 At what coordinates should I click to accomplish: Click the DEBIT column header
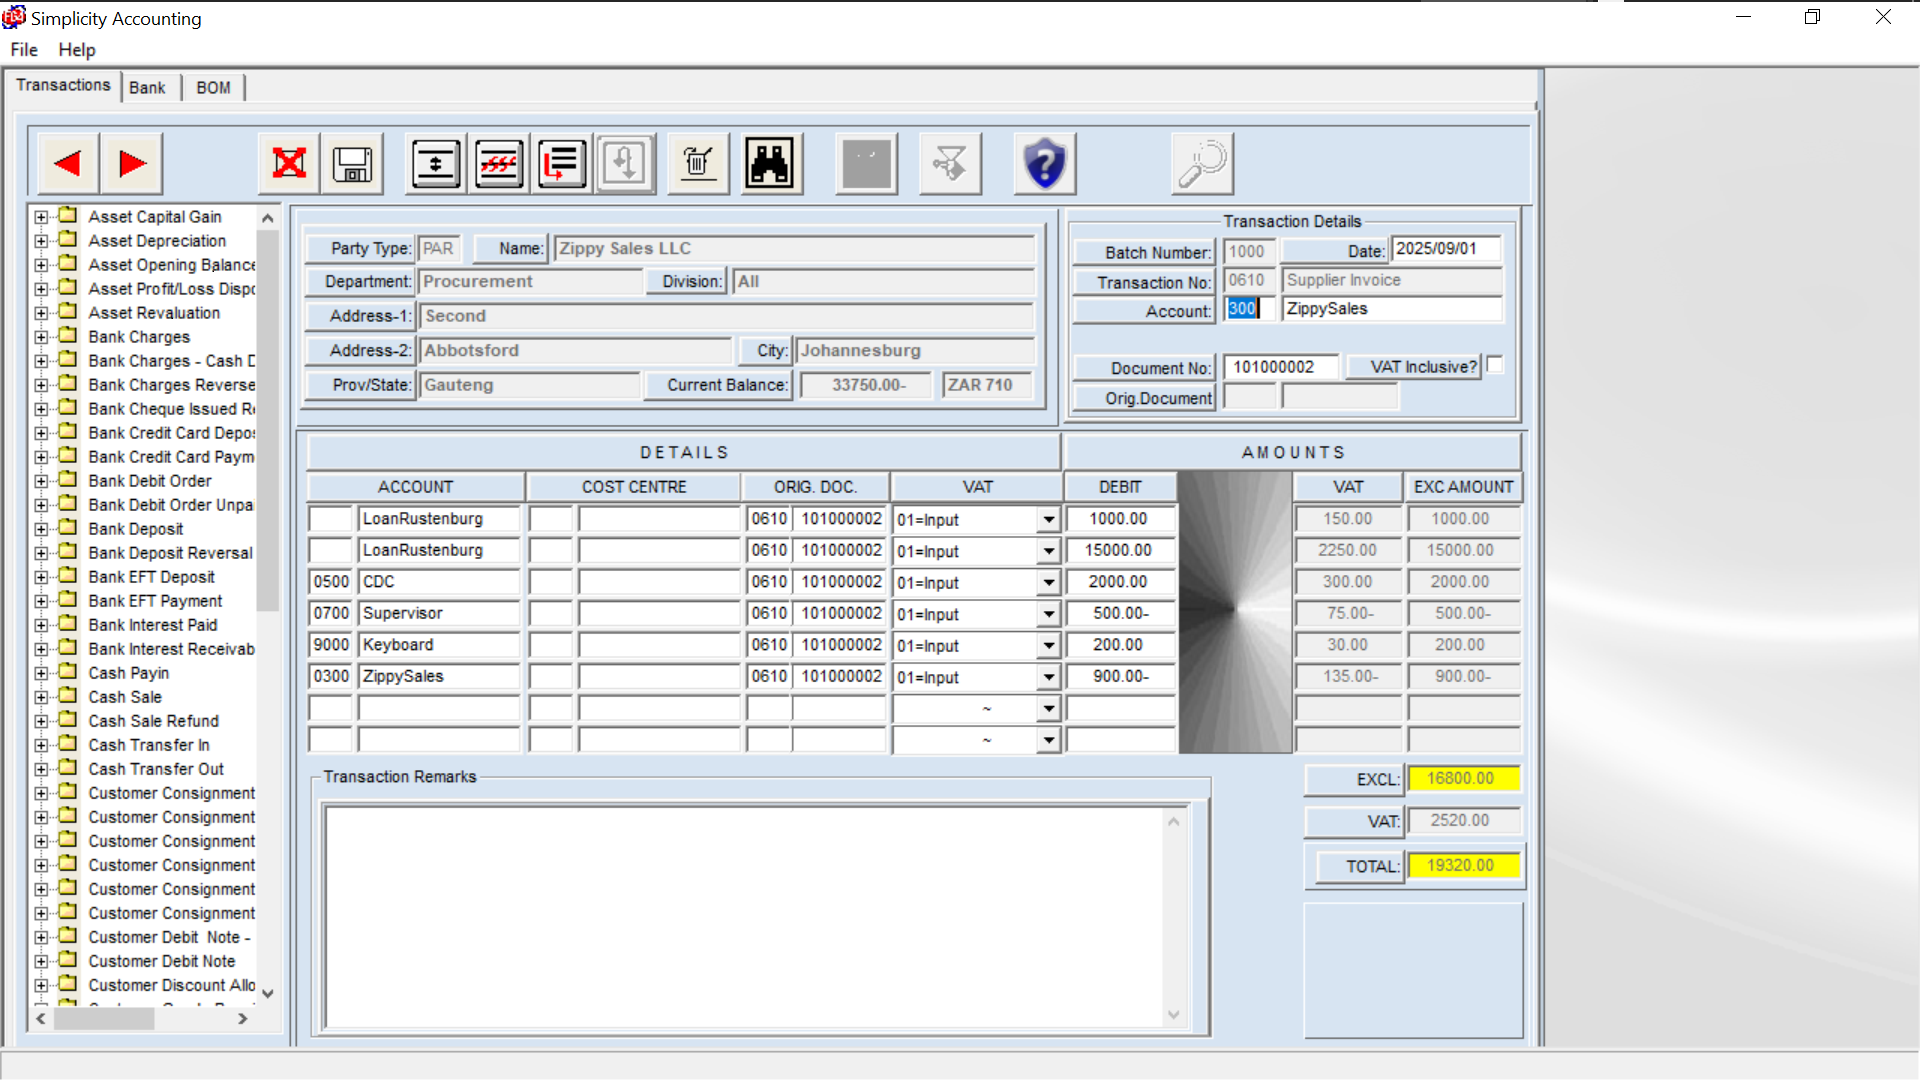click(1120, 487)
